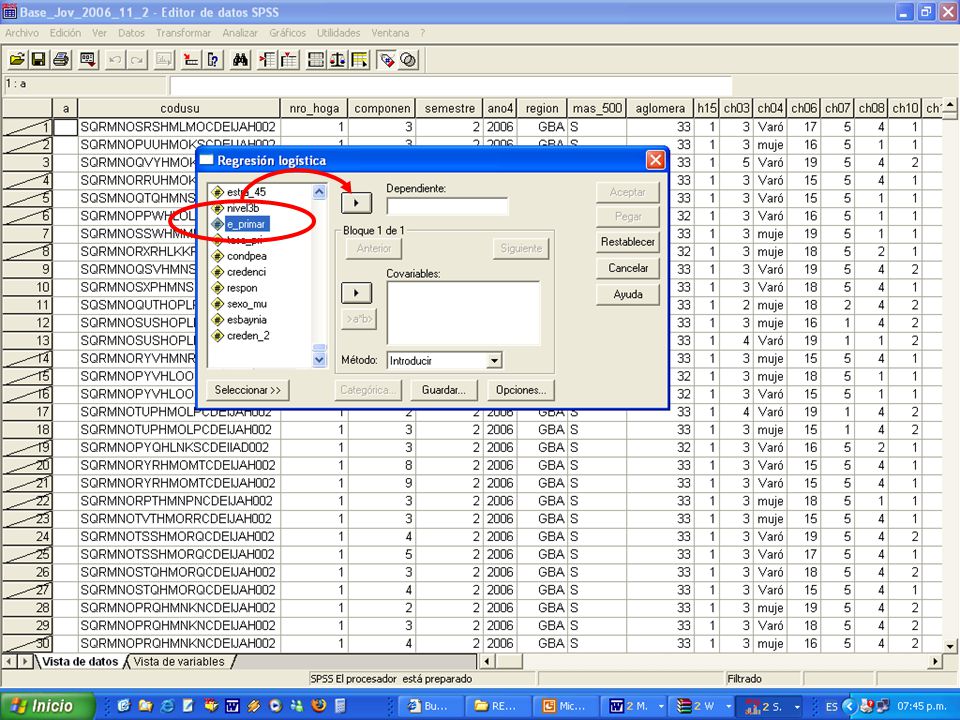Click Firefox icon in quick launch
Image resolution: width=960 pixels, height=720 pixels.
(x=318, y=706)
